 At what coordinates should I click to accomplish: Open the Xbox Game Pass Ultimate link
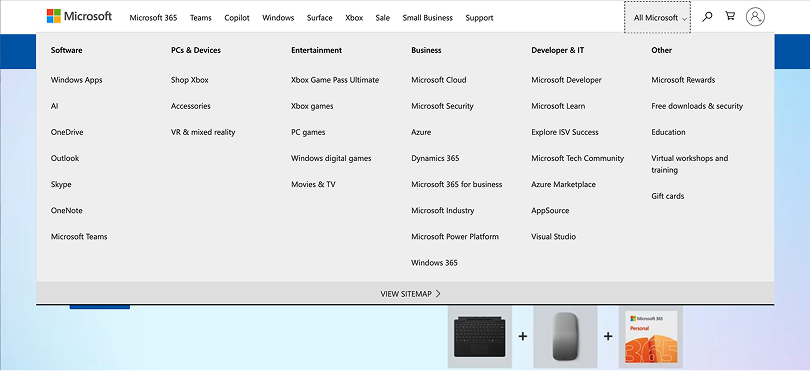(335, 80)
